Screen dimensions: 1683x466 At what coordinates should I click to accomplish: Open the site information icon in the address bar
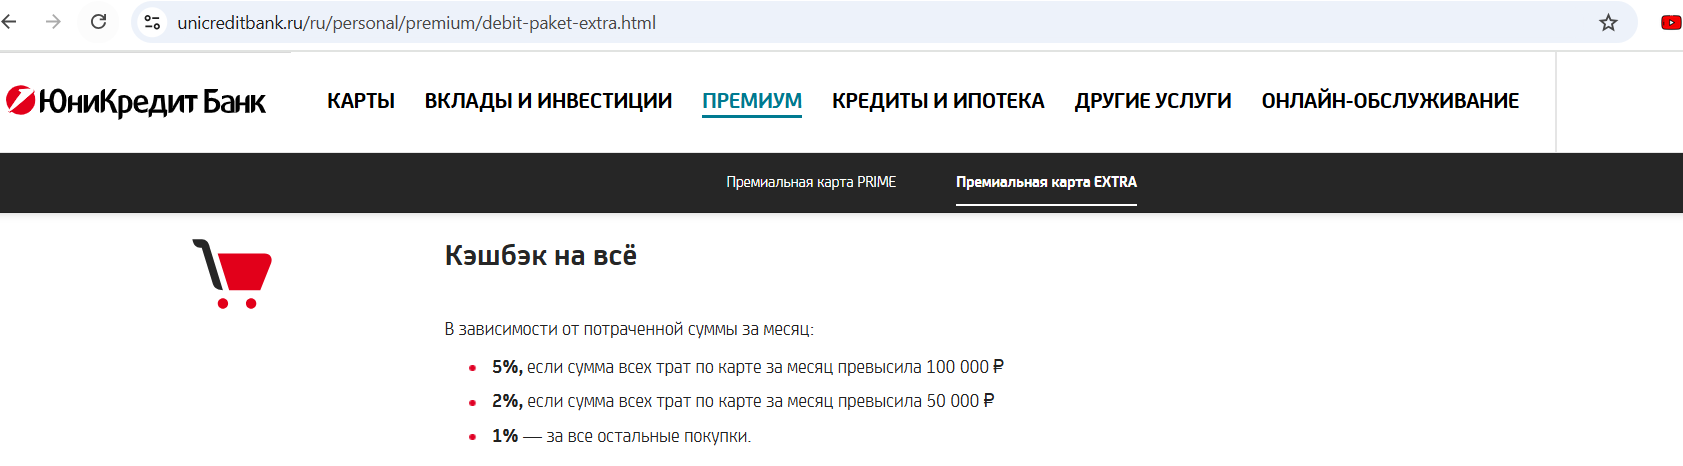(x=152, y=22)
